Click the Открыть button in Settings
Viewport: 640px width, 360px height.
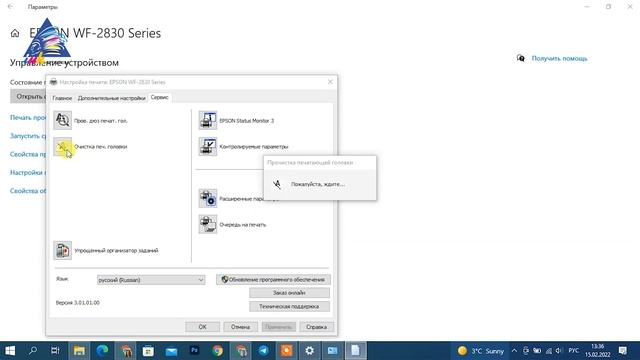[28, 97]
